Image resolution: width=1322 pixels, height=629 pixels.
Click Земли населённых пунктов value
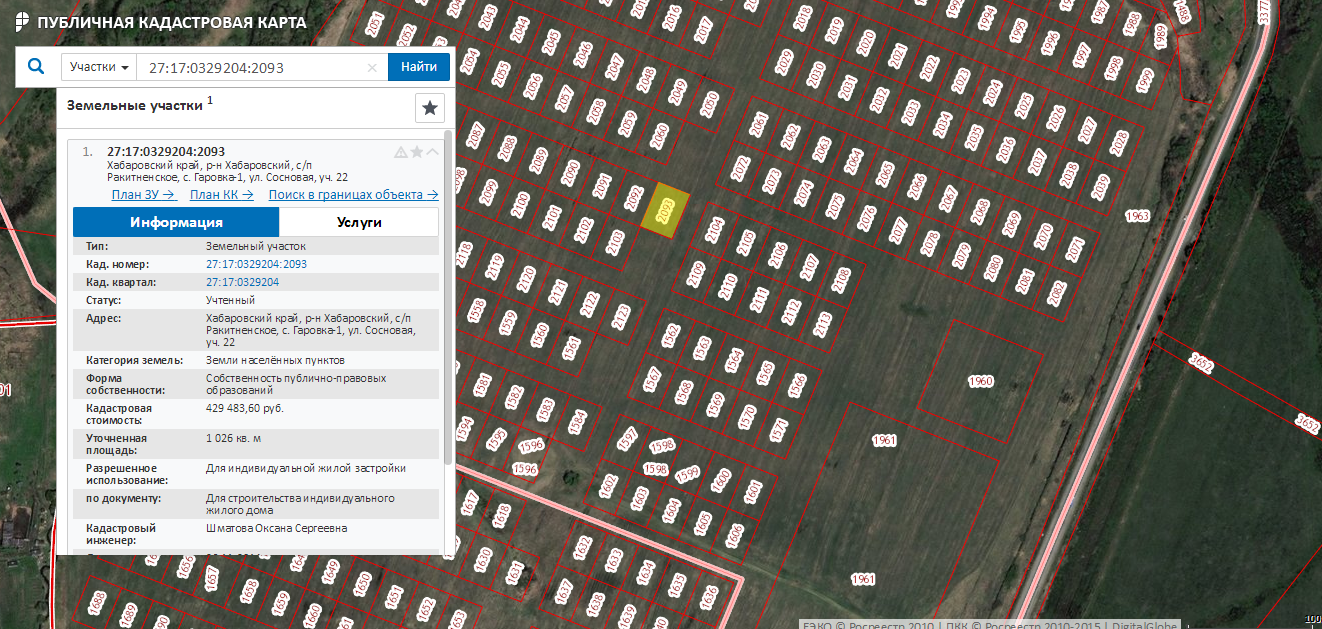tap(275, 359)
